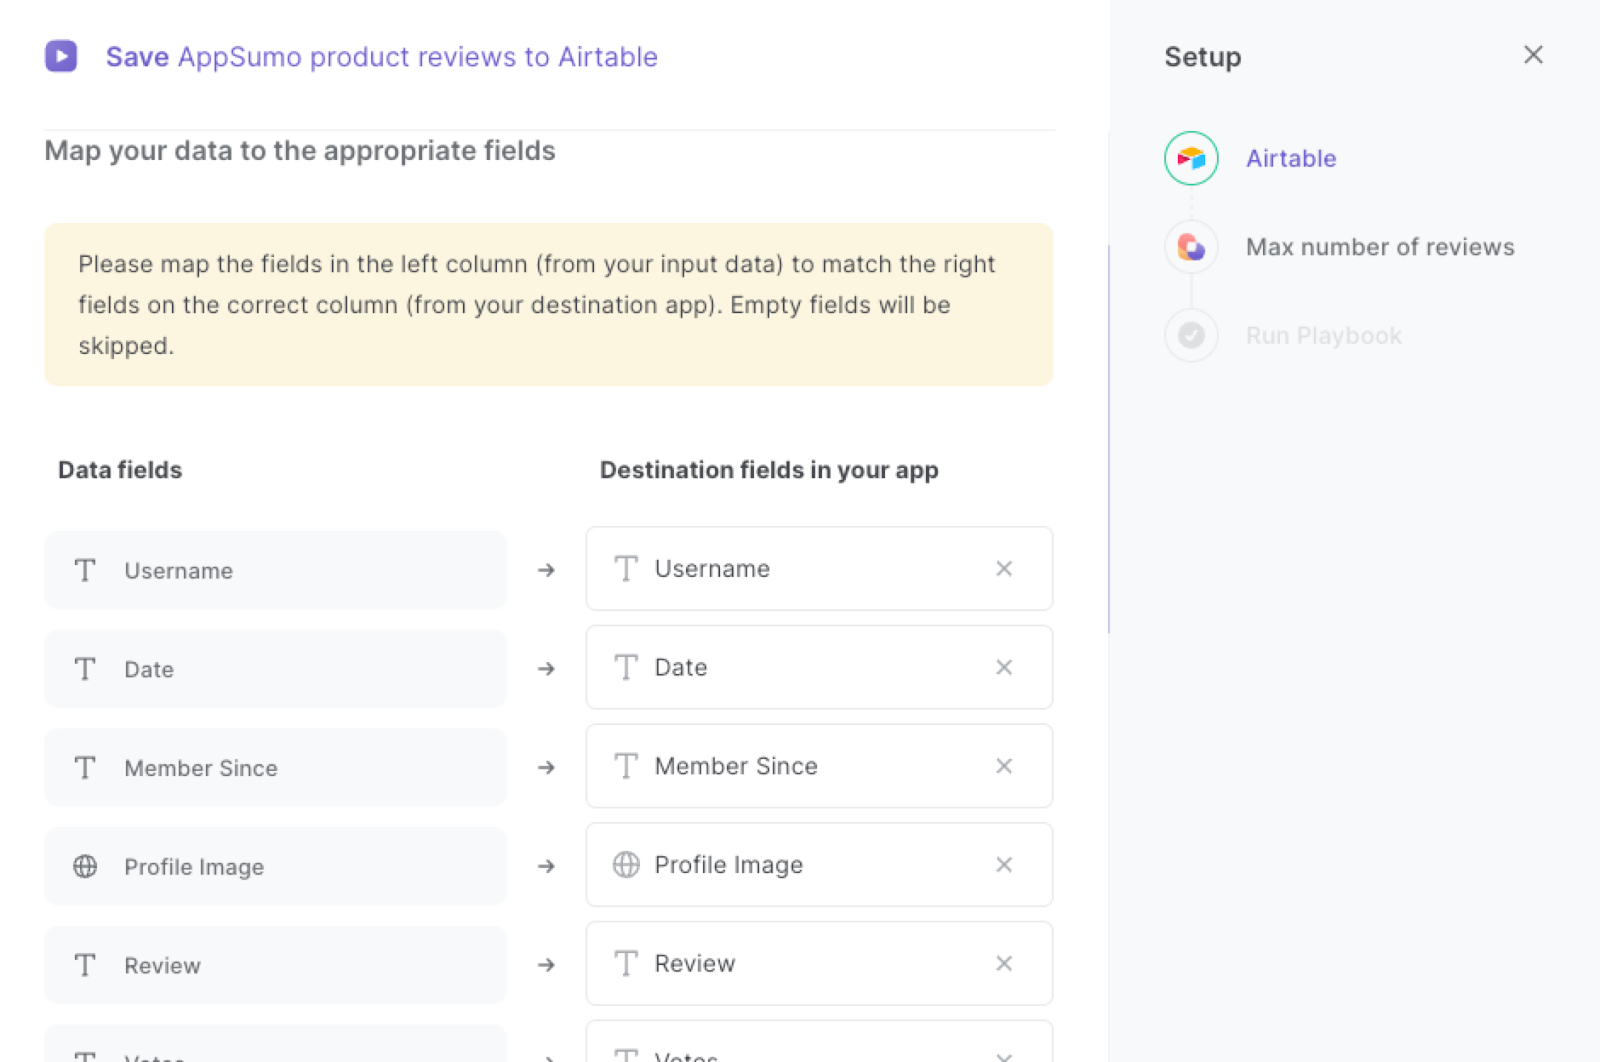1600x1062 pixels.
Task: Click the yellow mapping instructions notice
Action: coord(549,305)
